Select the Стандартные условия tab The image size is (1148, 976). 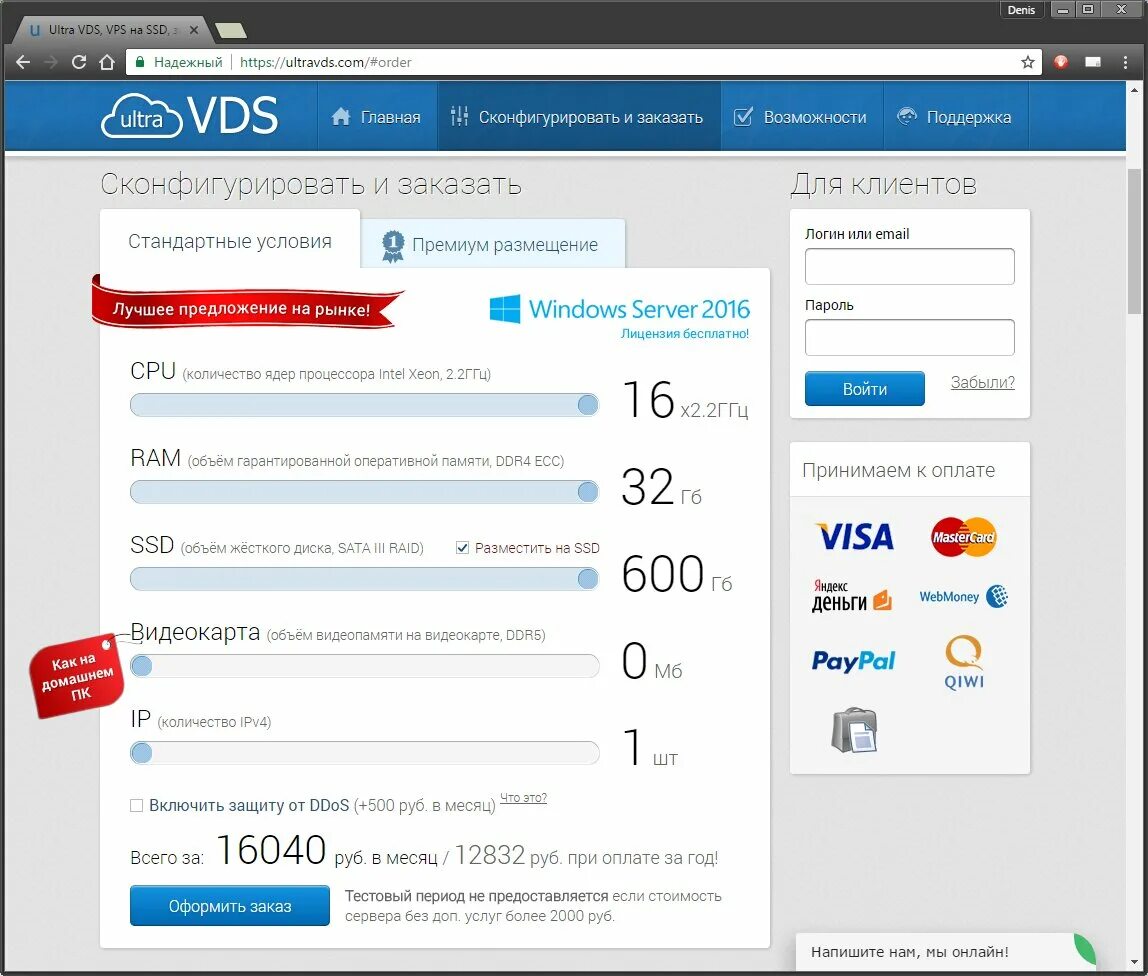pyautogui.click(x=230, y=241)
